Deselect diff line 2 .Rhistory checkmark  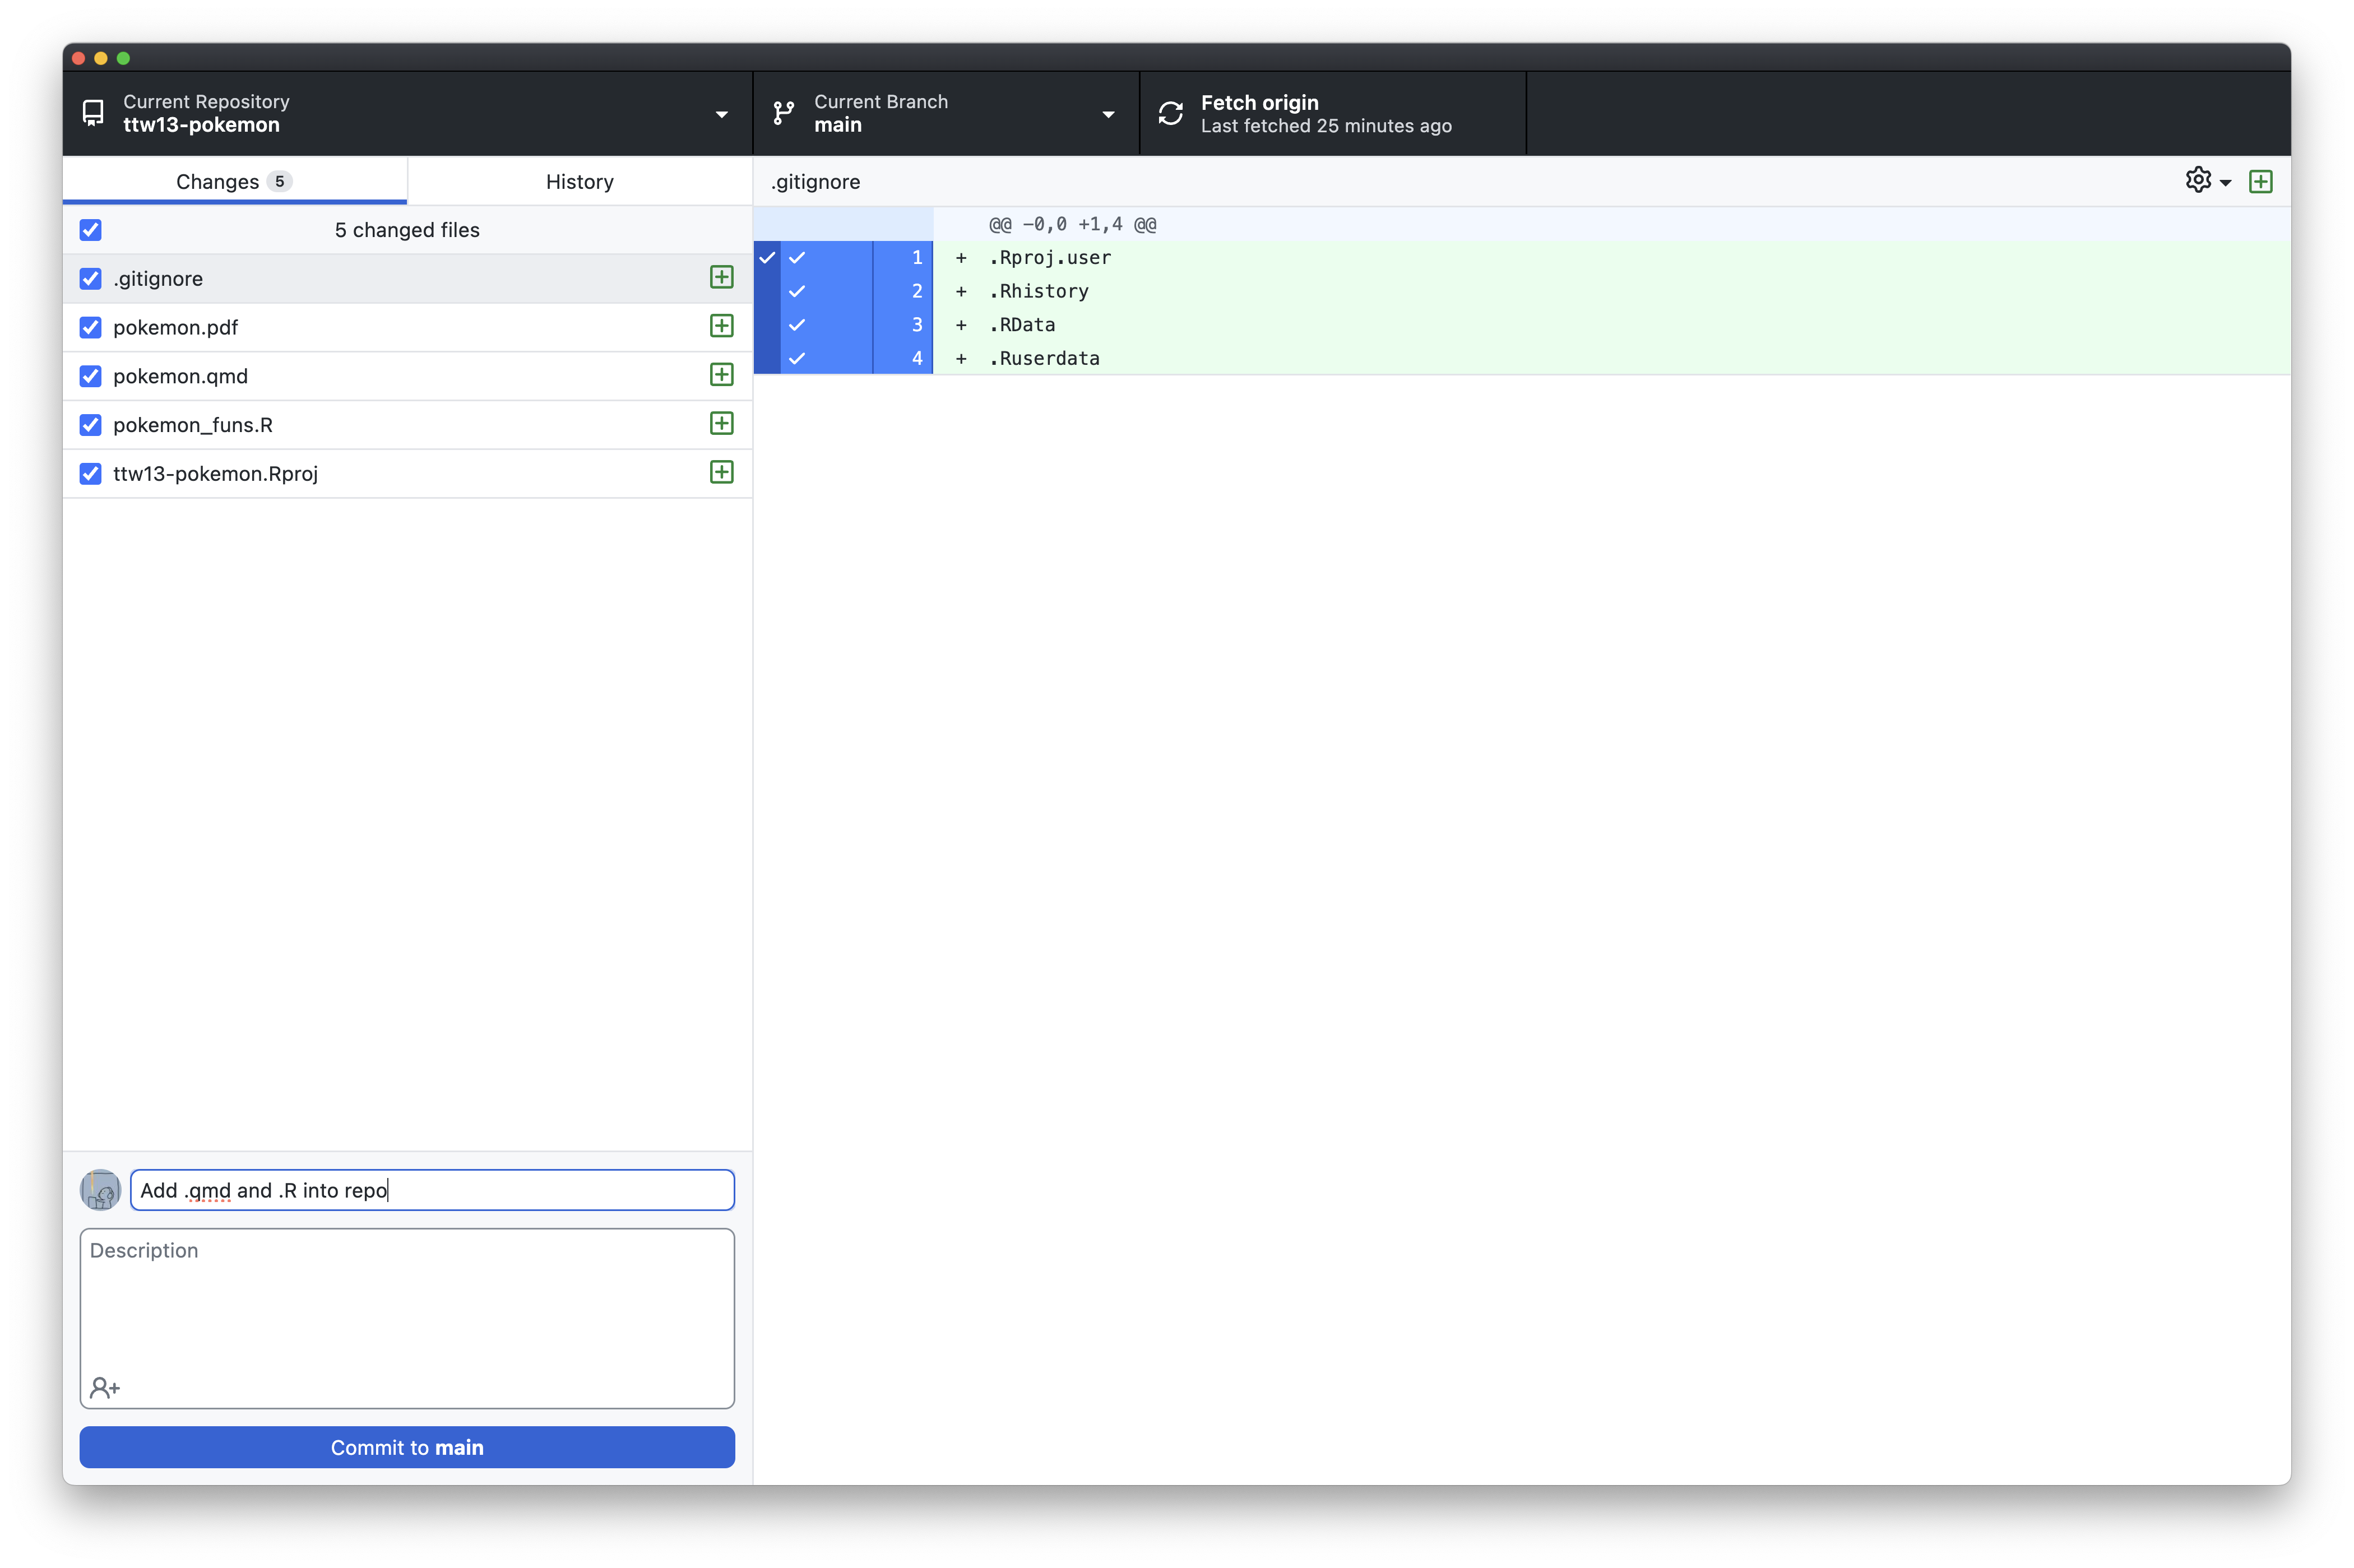pyautogui.click(x=797, y=291)
